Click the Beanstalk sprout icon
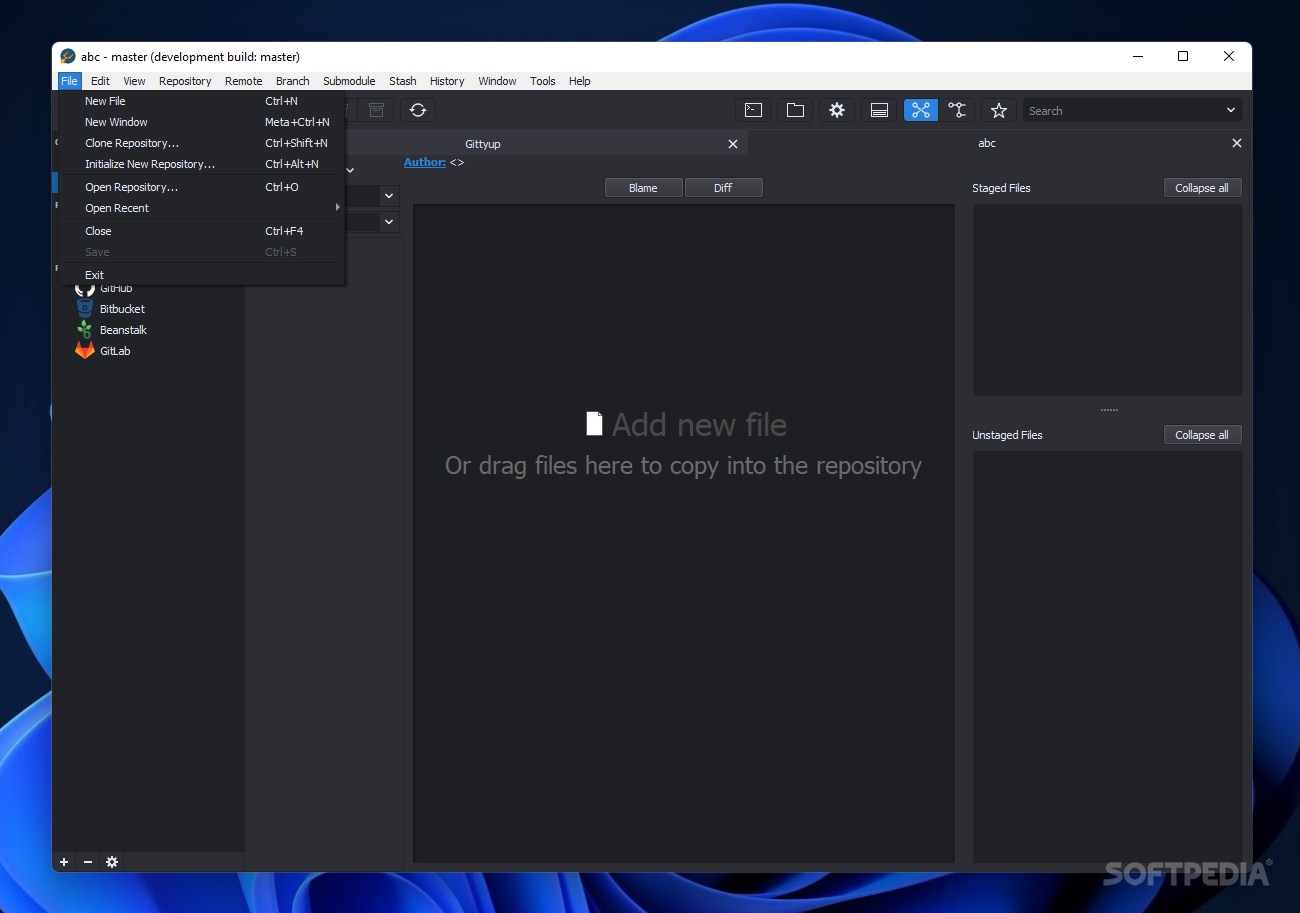 point(85,330)
